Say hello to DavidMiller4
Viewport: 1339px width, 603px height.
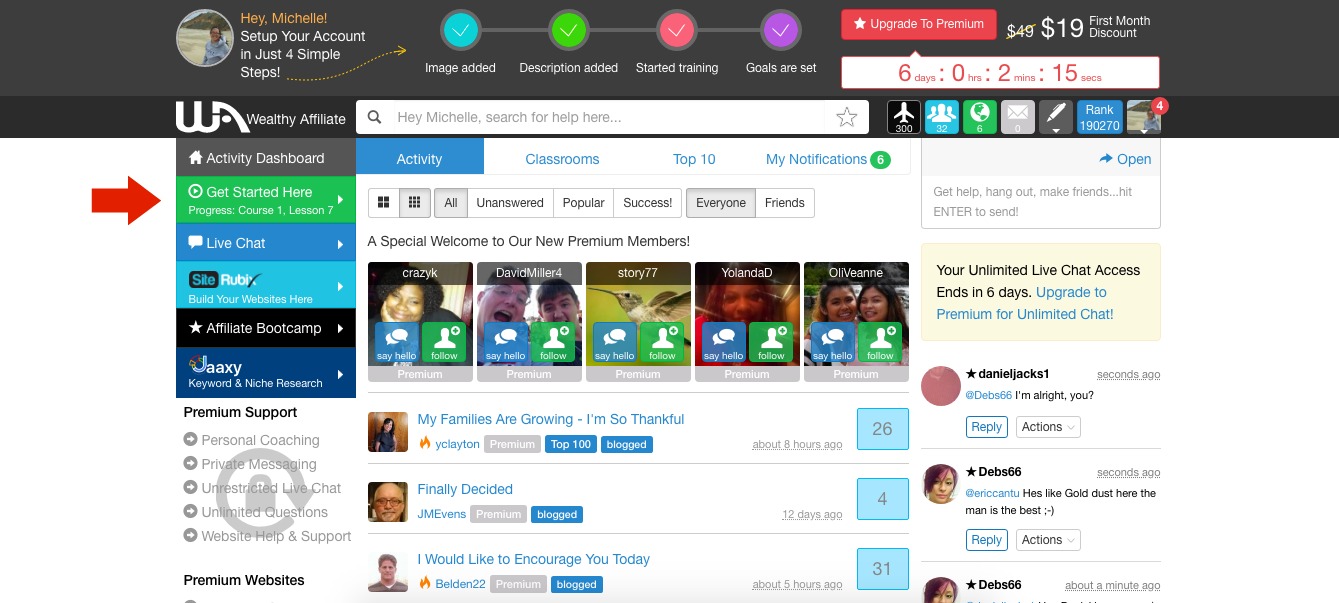point(505,343)
